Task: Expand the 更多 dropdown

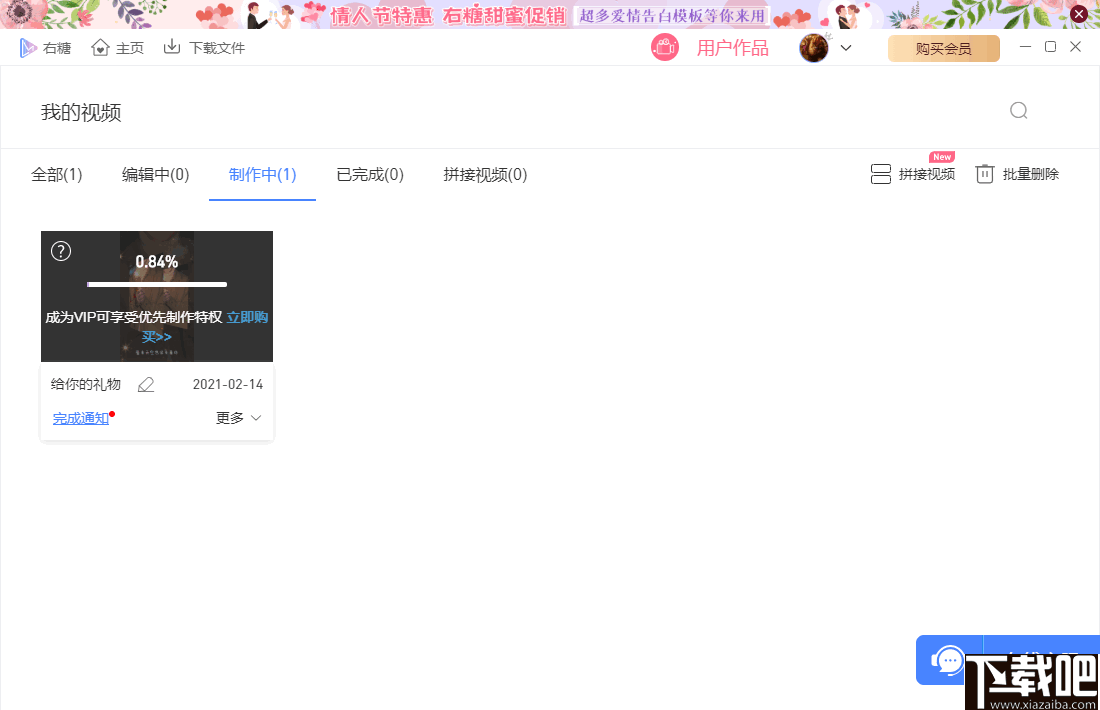Action: [239, 418]
